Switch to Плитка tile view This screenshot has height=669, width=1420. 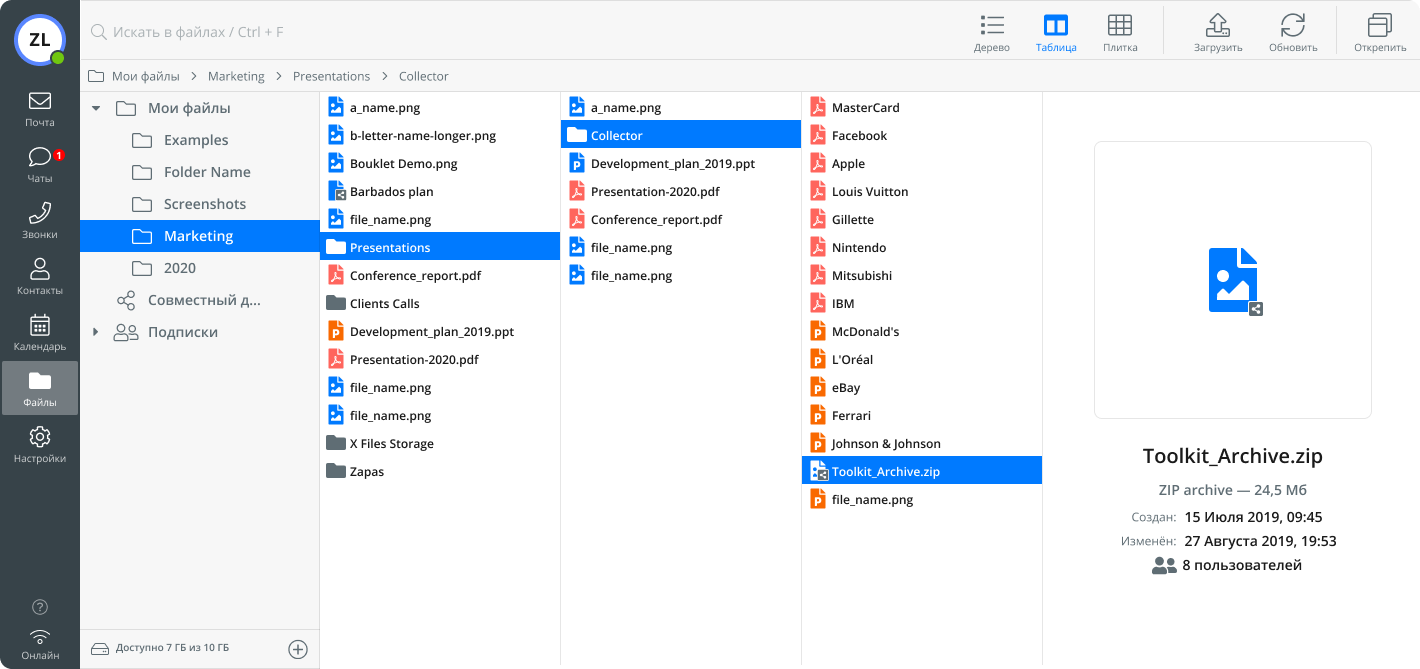(x=1120, y=32)
